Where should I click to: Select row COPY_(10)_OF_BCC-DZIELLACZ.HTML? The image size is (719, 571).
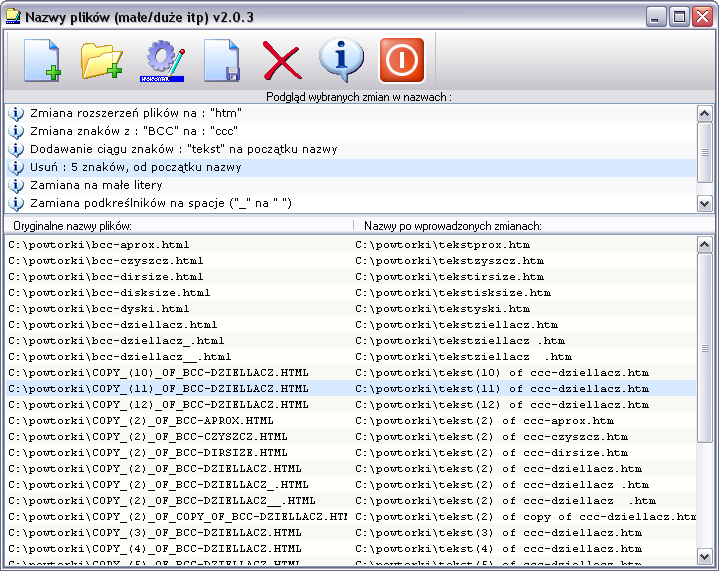click(158, 372)
